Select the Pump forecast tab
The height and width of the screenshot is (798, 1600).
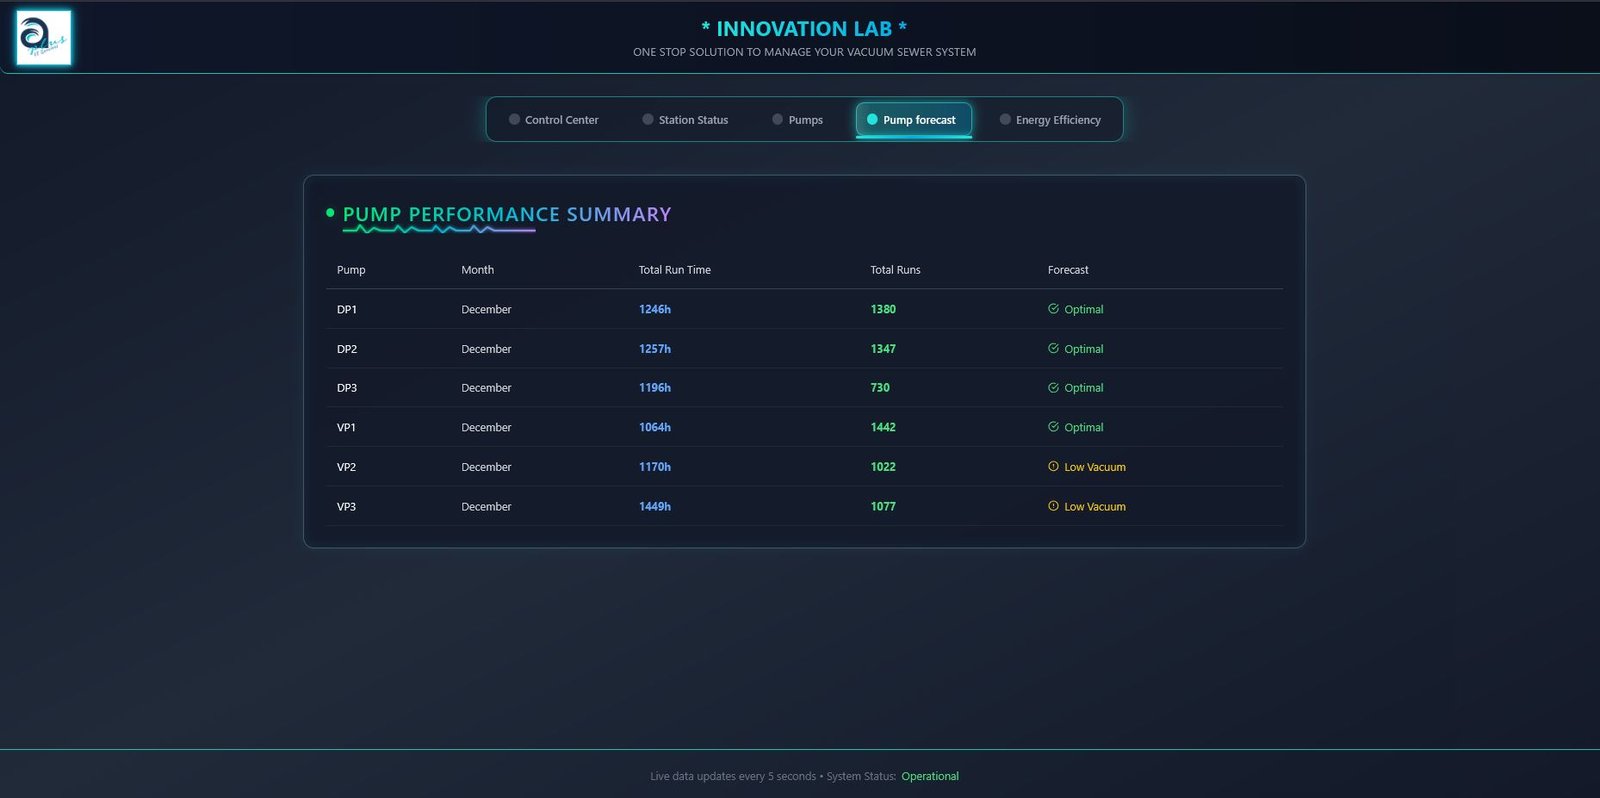(913, 120)
